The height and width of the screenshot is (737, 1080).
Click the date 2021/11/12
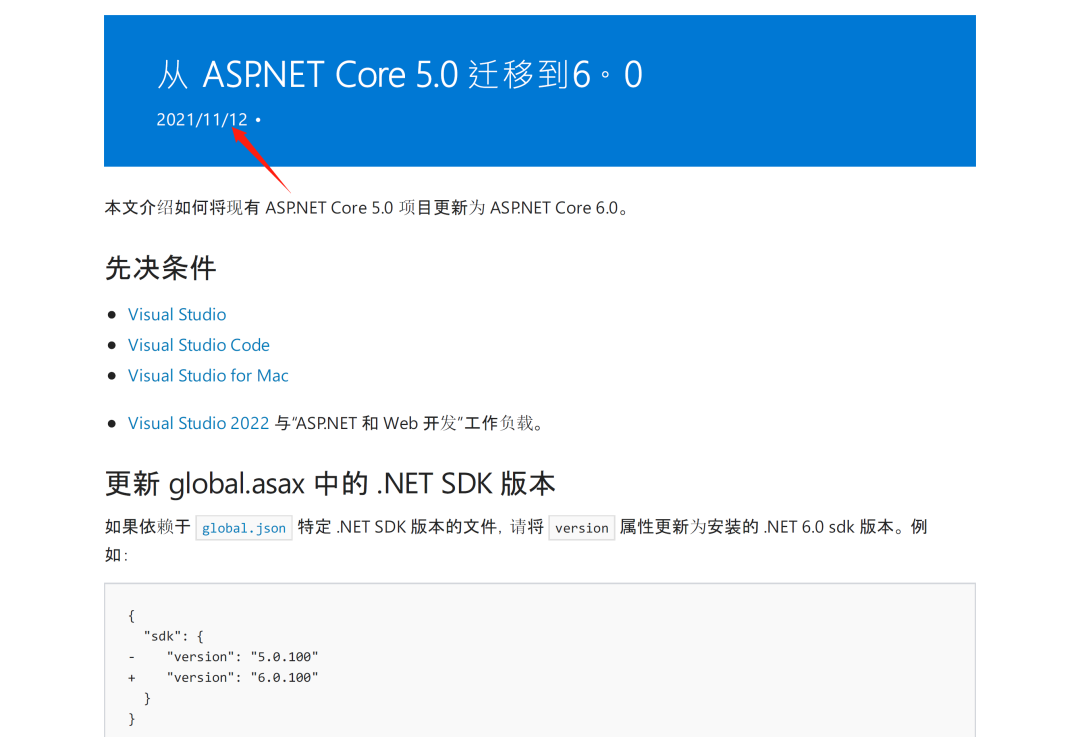202,120
